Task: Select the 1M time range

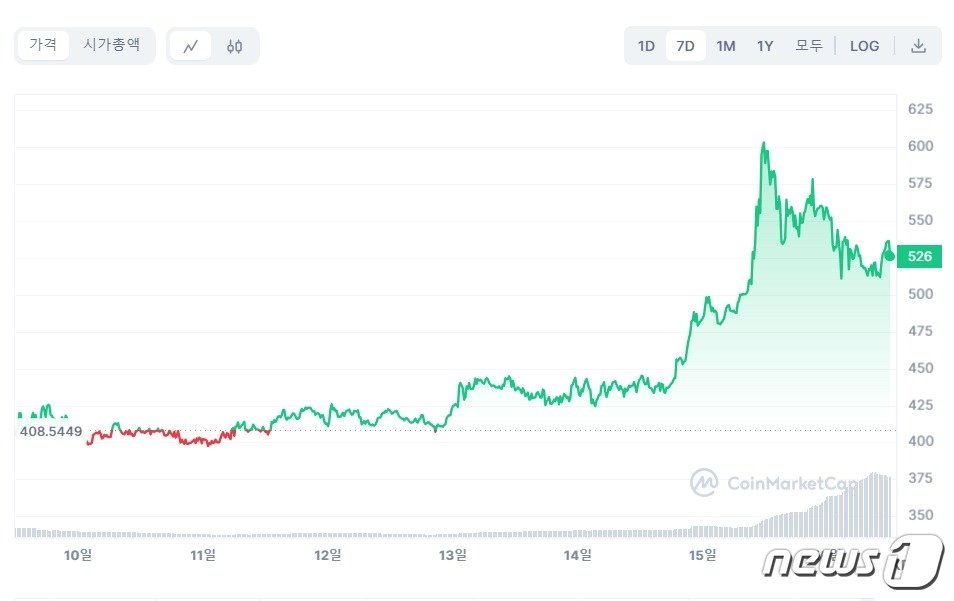Action: [725, 46]
